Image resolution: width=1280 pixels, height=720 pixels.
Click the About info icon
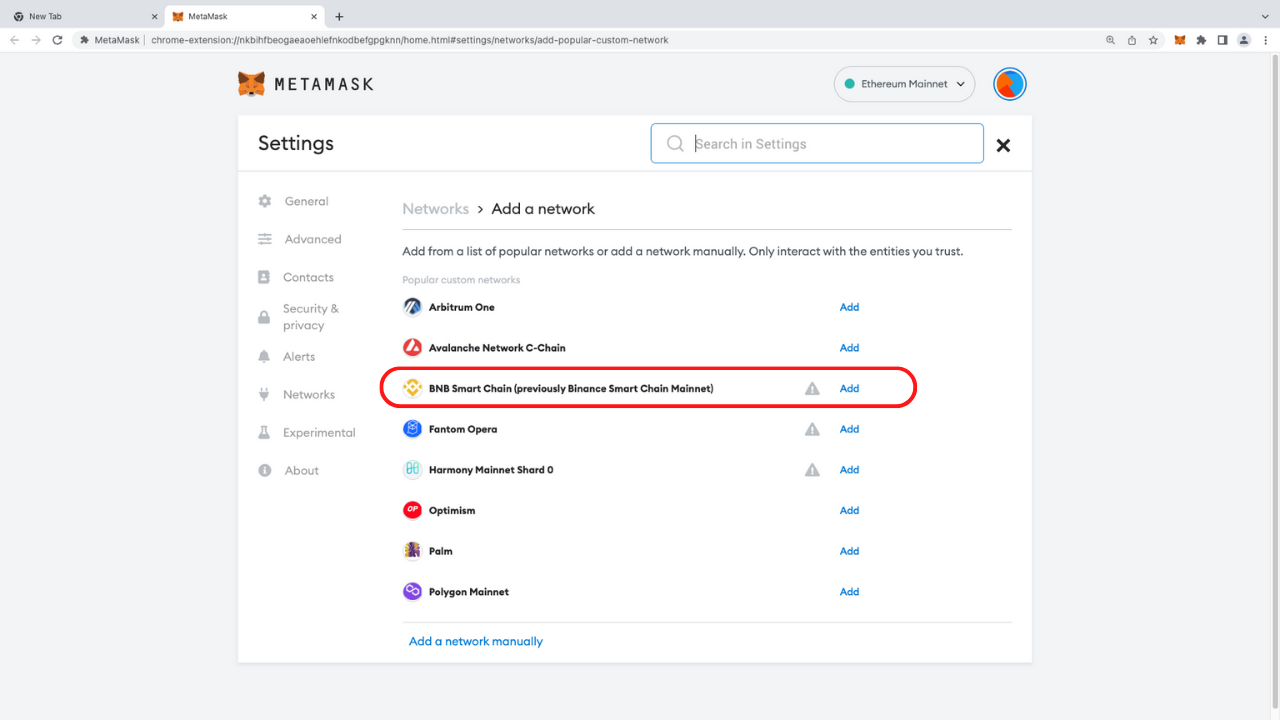tap(265, 470)
